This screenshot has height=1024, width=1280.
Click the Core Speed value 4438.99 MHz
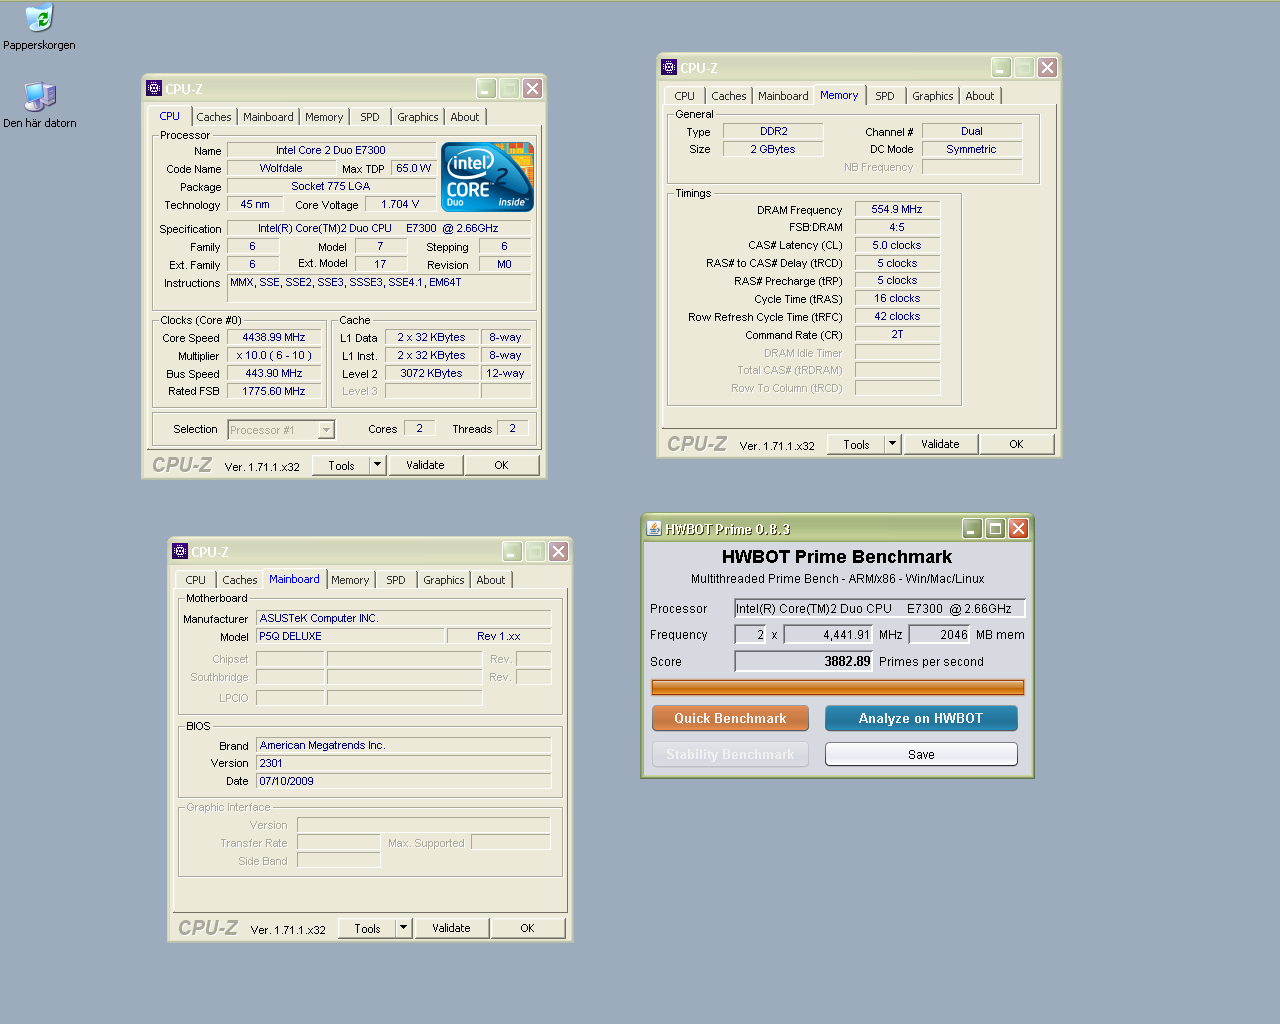274,337
